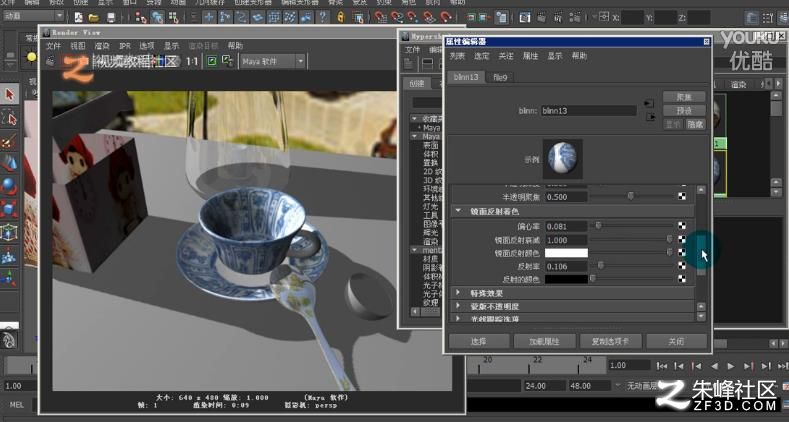Viewport: 789px width, 422px height.
Task: Open the white 镜面反射颜色 color swatch
Action: [x=566, y=252]
